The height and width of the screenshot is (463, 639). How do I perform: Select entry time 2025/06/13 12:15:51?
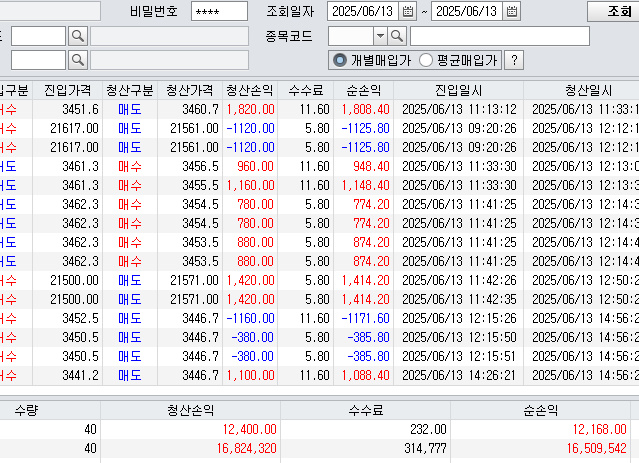(x=458, y=356)
